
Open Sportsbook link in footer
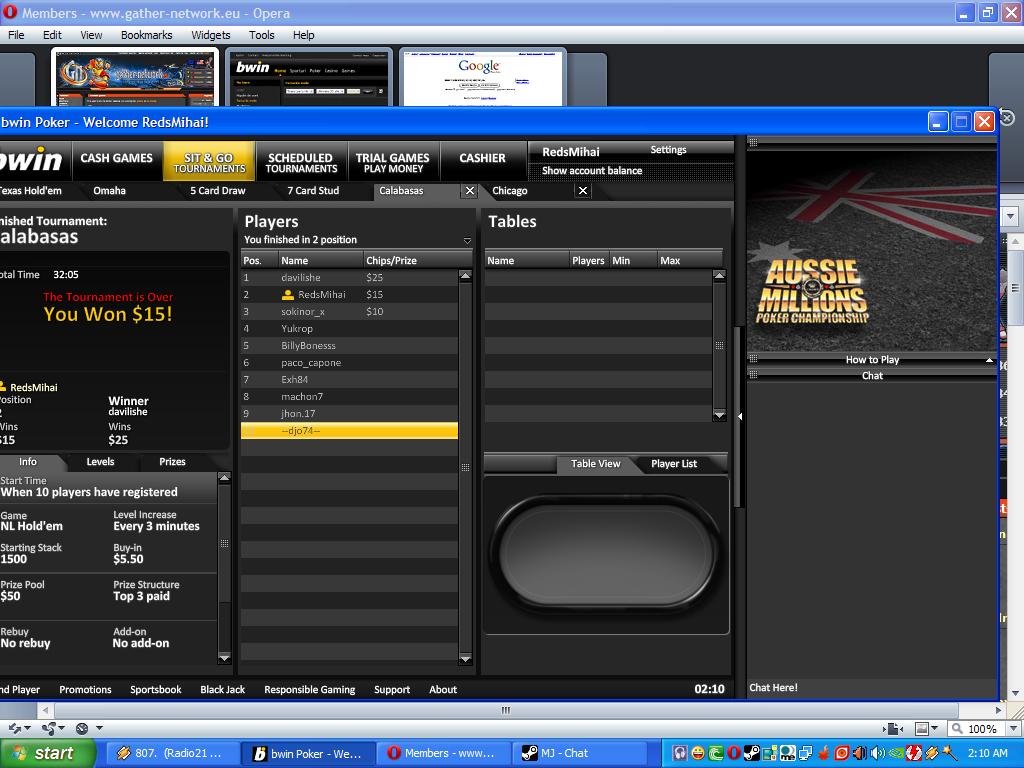click(155, 690)
